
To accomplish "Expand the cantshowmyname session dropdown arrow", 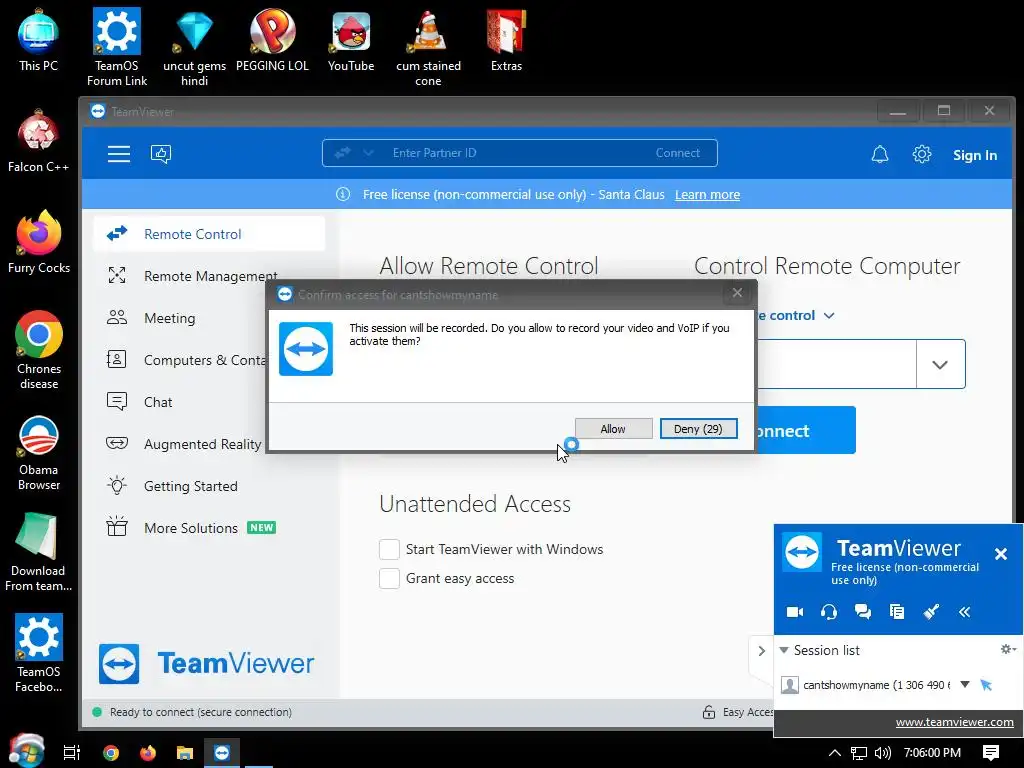I will (965, 684).
